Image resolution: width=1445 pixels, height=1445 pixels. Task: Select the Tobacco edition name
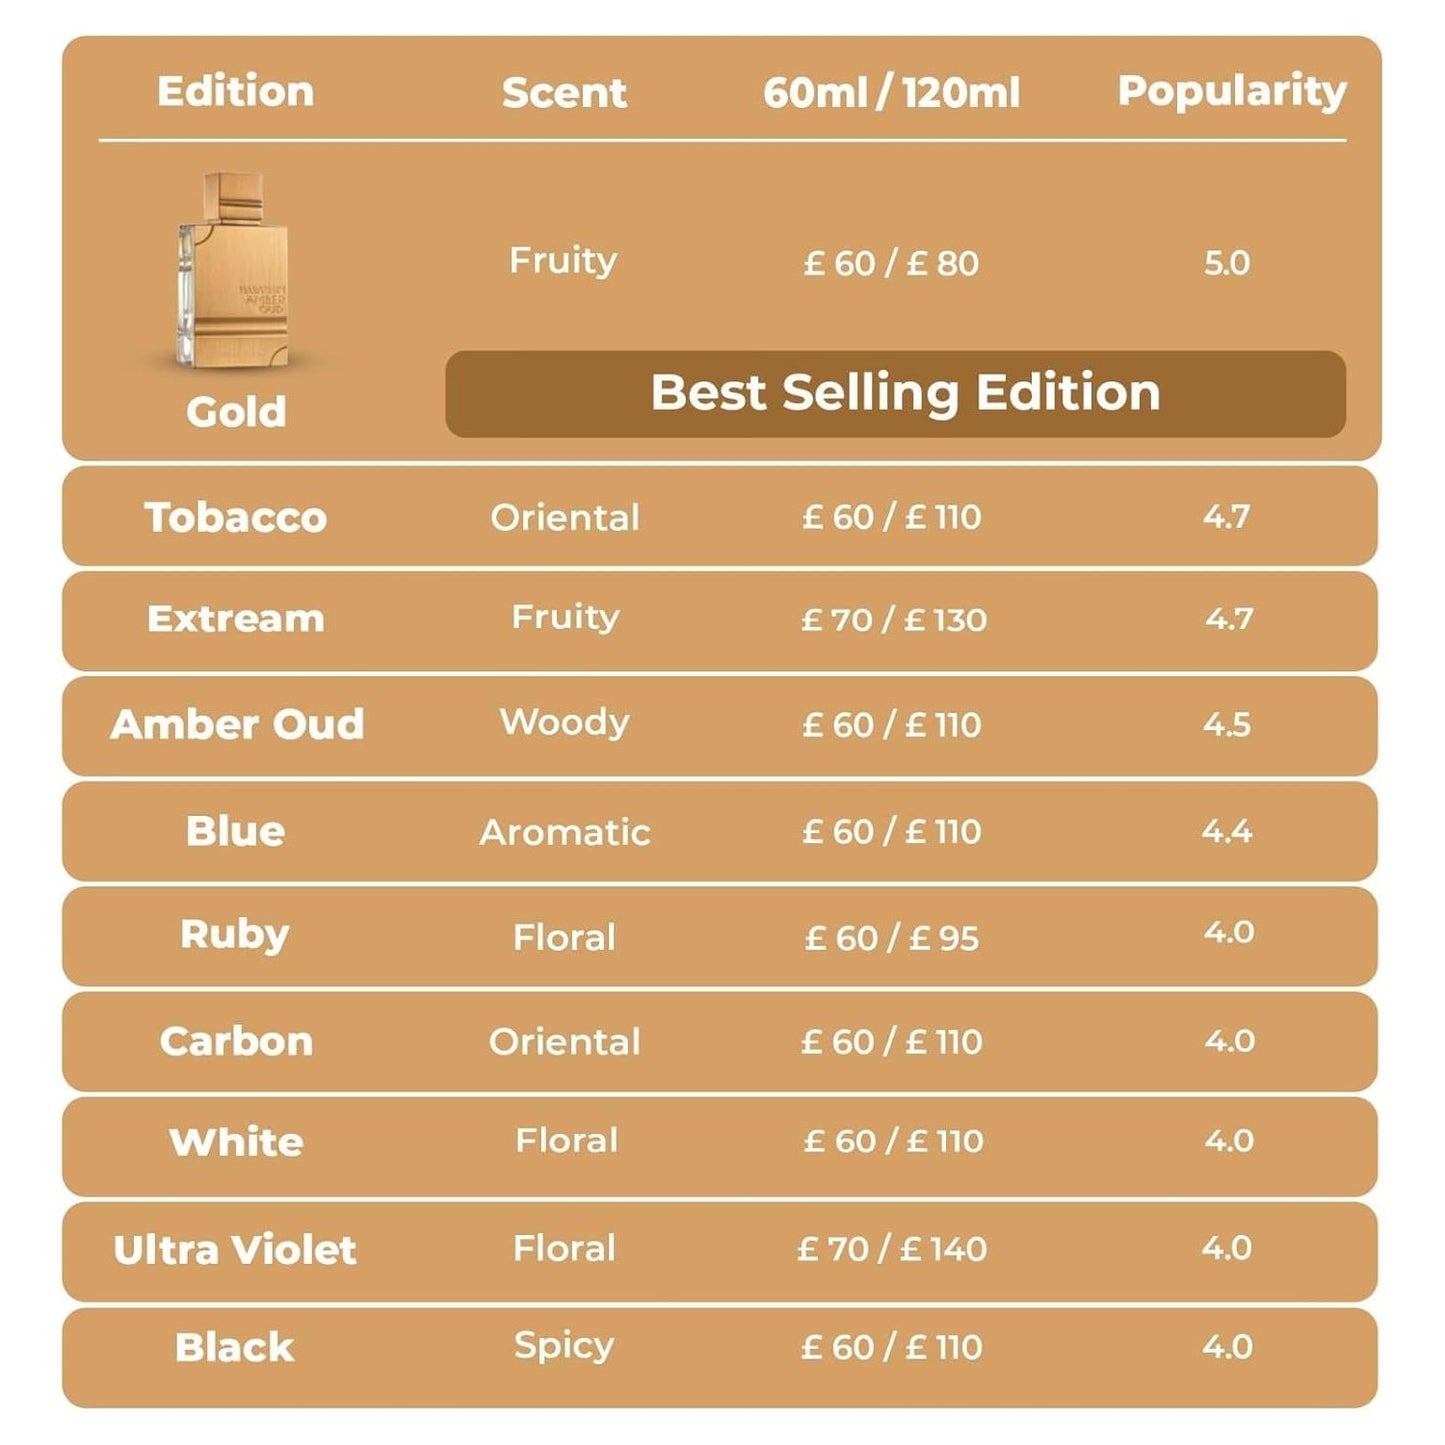[x=236, y=517]
